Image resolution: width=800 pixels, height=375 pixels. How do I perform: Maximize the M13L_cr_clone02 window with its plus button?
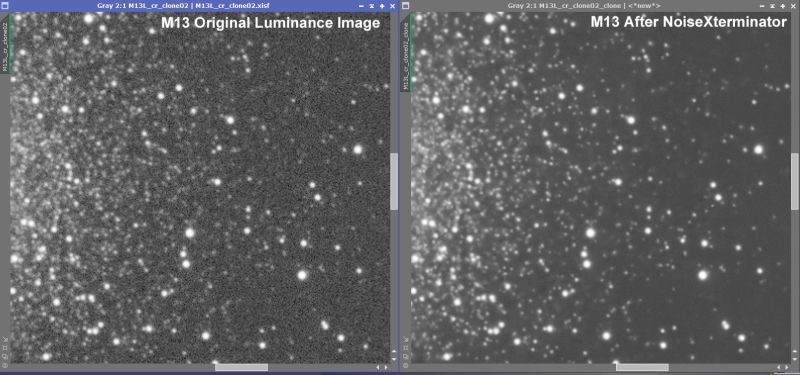click(382, 6)
